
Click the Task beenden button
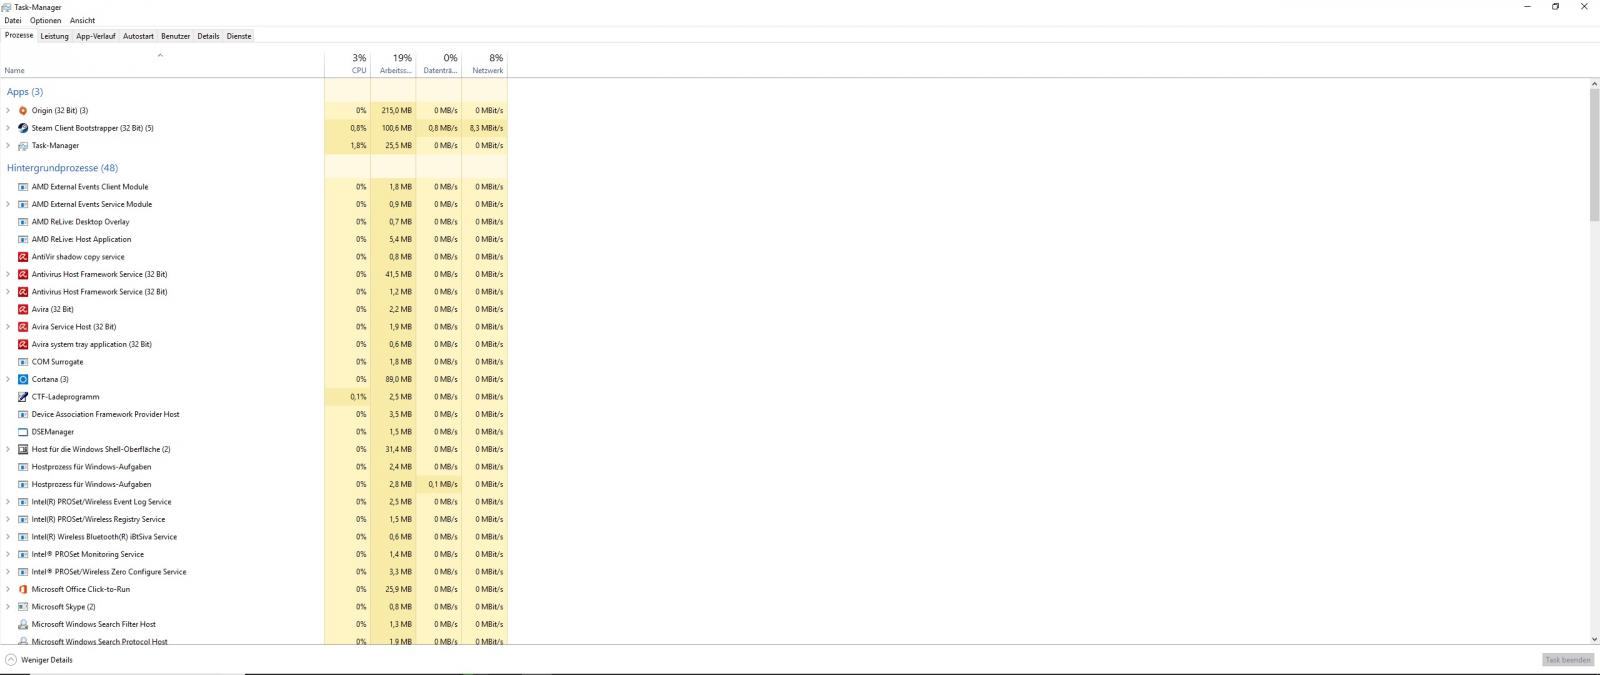coord(1567,660)
